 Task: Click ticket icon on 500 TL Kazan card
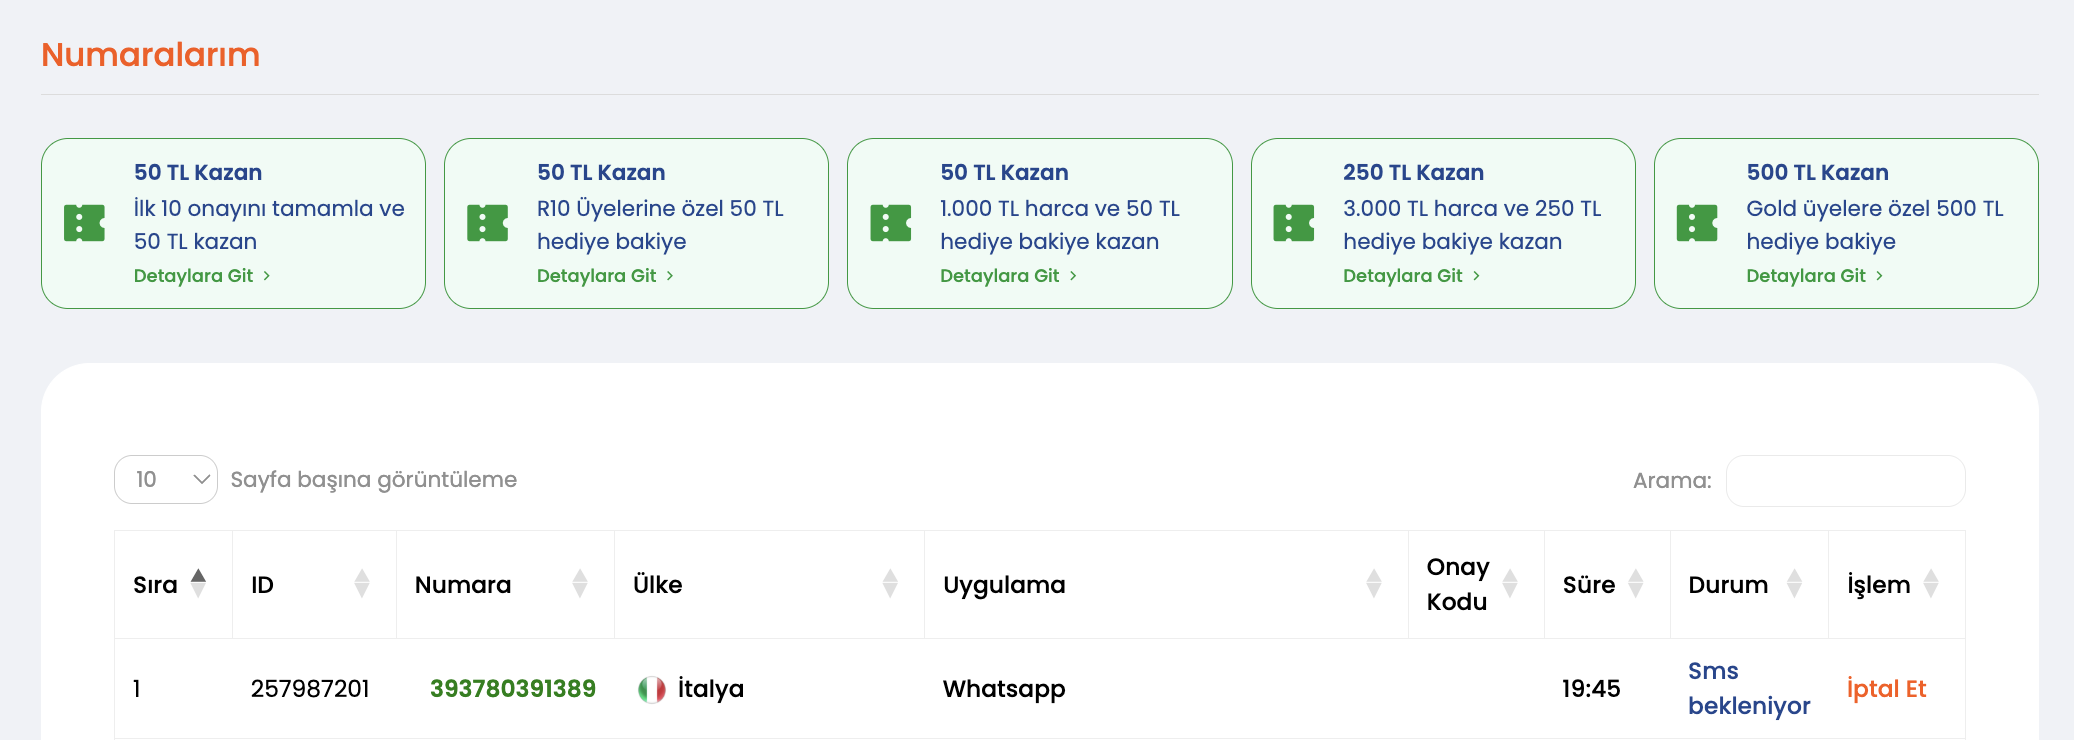click(1696, 223)
